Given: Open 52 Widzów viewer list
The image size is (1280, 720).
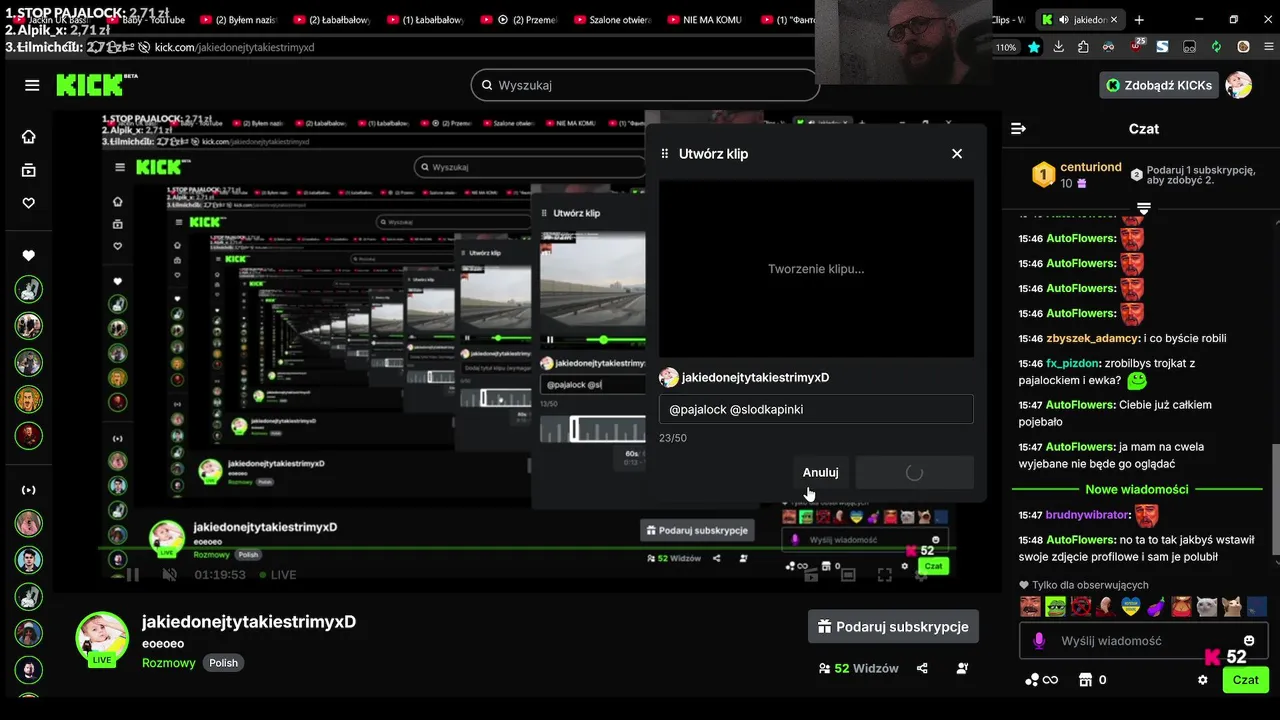Looking at the screenshot, I should pyautogui.click(x=858, y=668).
